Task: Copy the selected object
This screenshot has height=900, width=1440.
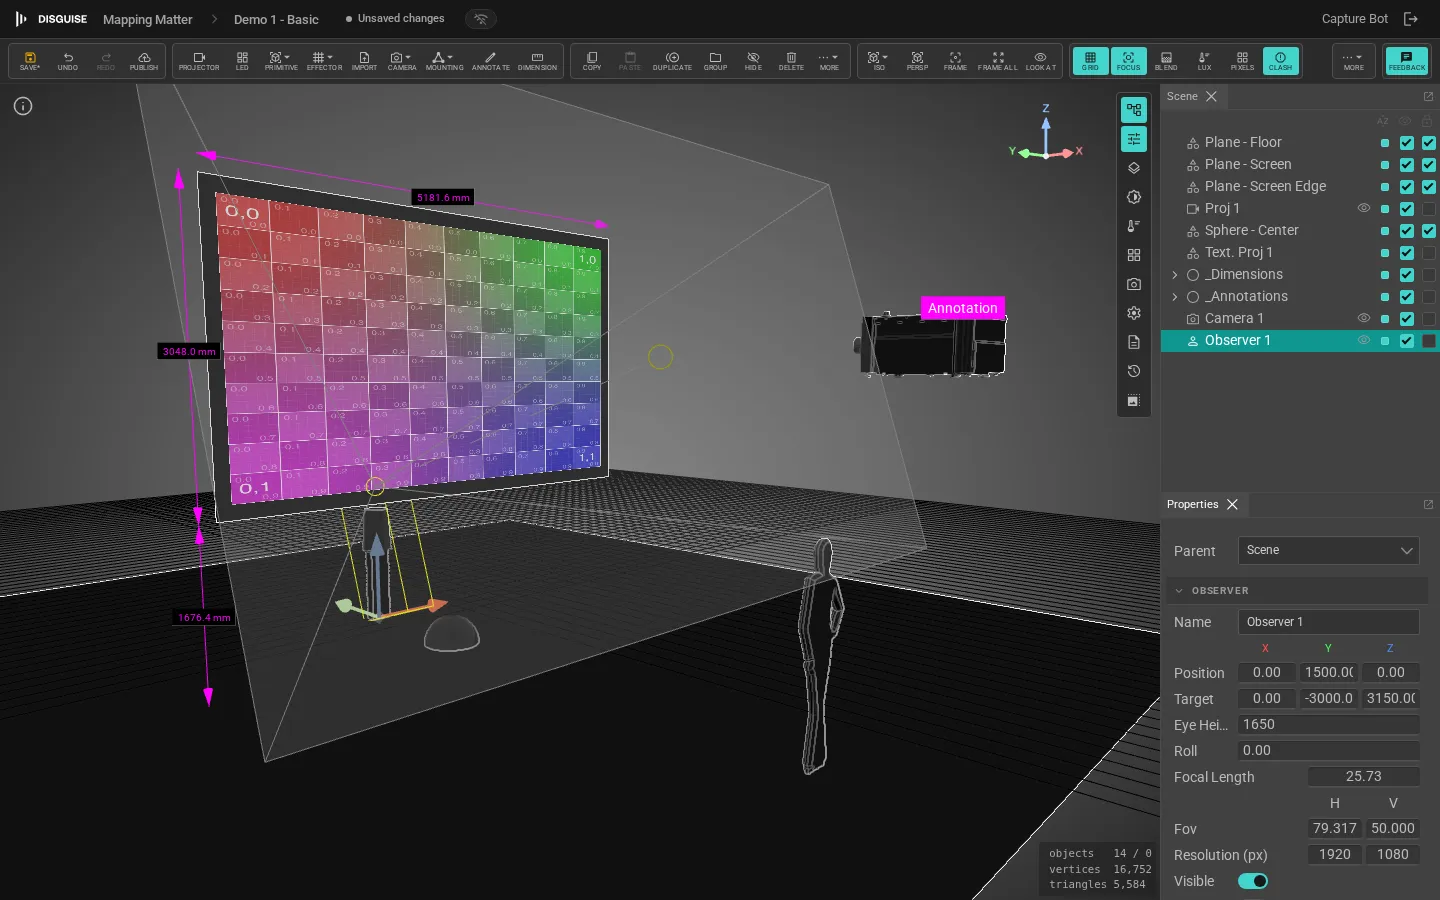Action: tap(592, 61)
